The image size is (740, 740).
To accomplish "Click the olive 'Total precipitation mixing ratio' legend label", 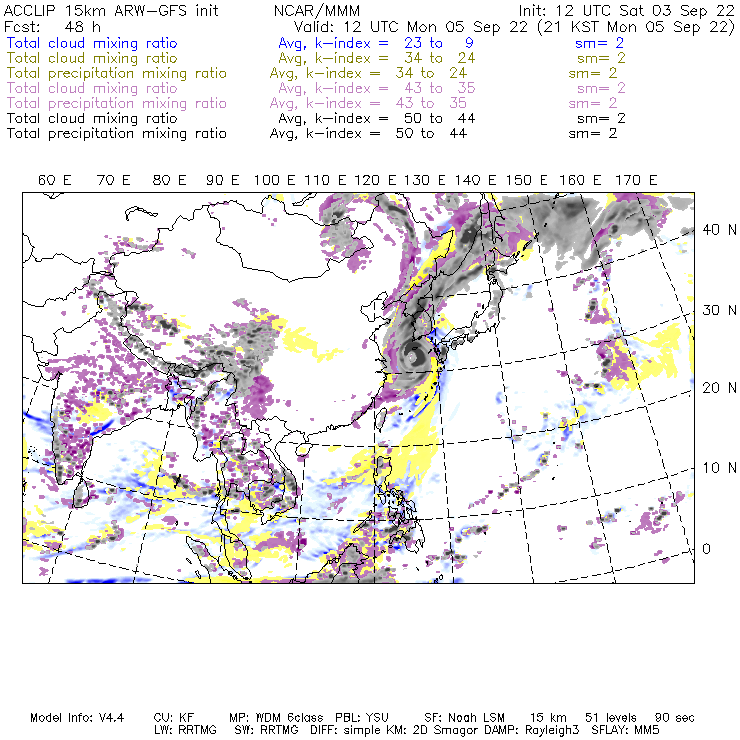I will (x=117, y=73).
